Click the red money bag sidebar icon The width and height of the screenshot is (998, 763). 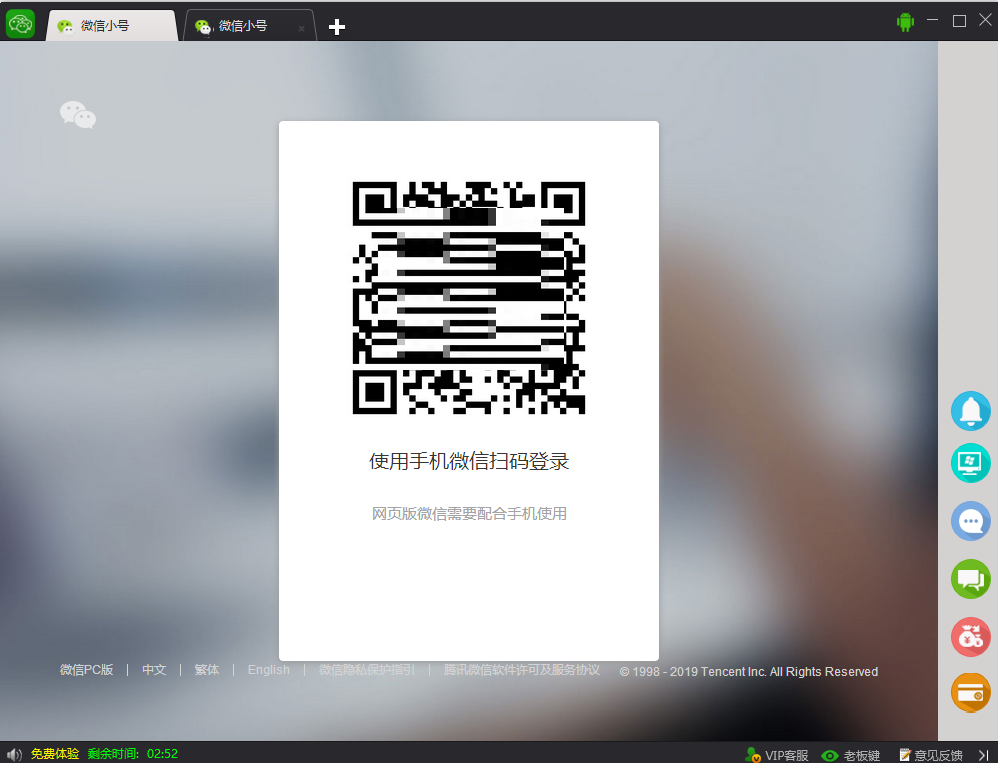coord(970,637)
